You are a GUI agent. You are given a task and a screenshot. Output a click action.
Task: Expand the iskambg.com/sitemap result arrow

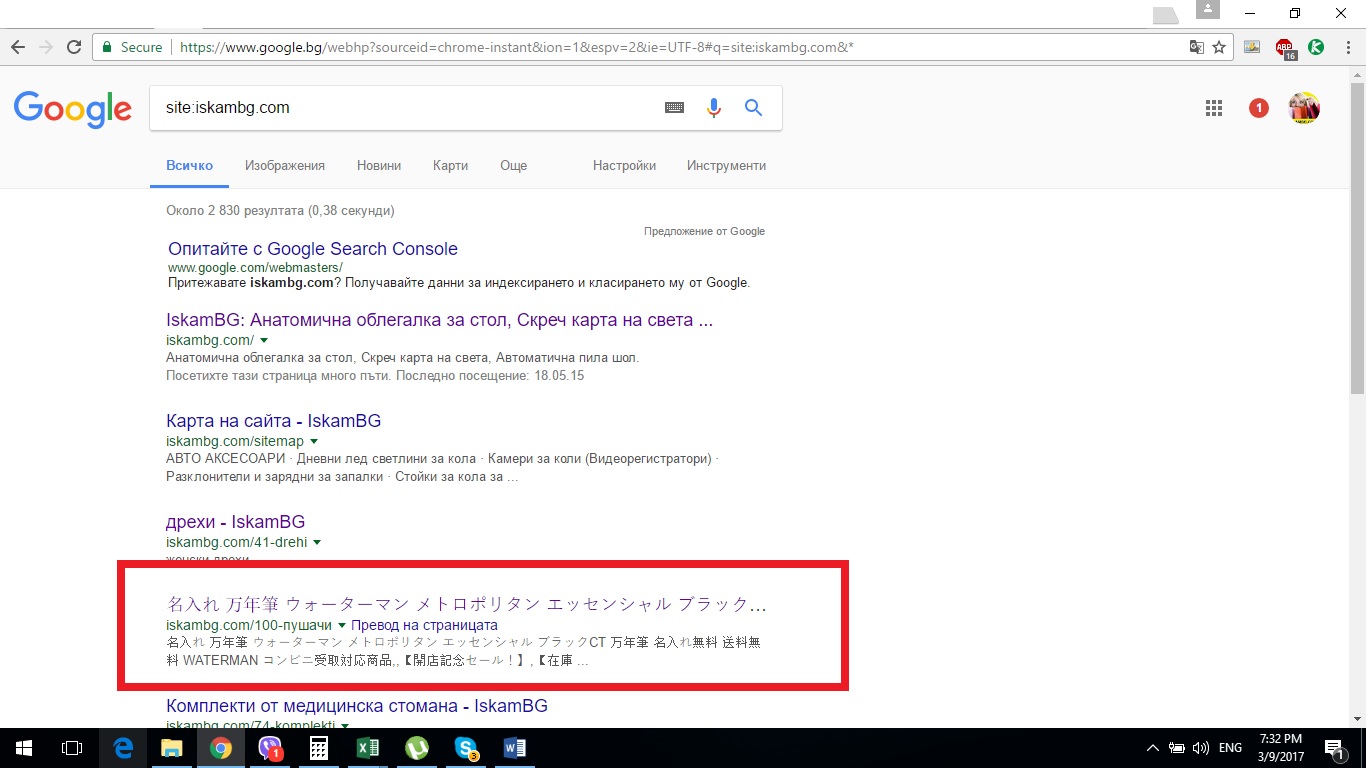click(x=313, y=441)
